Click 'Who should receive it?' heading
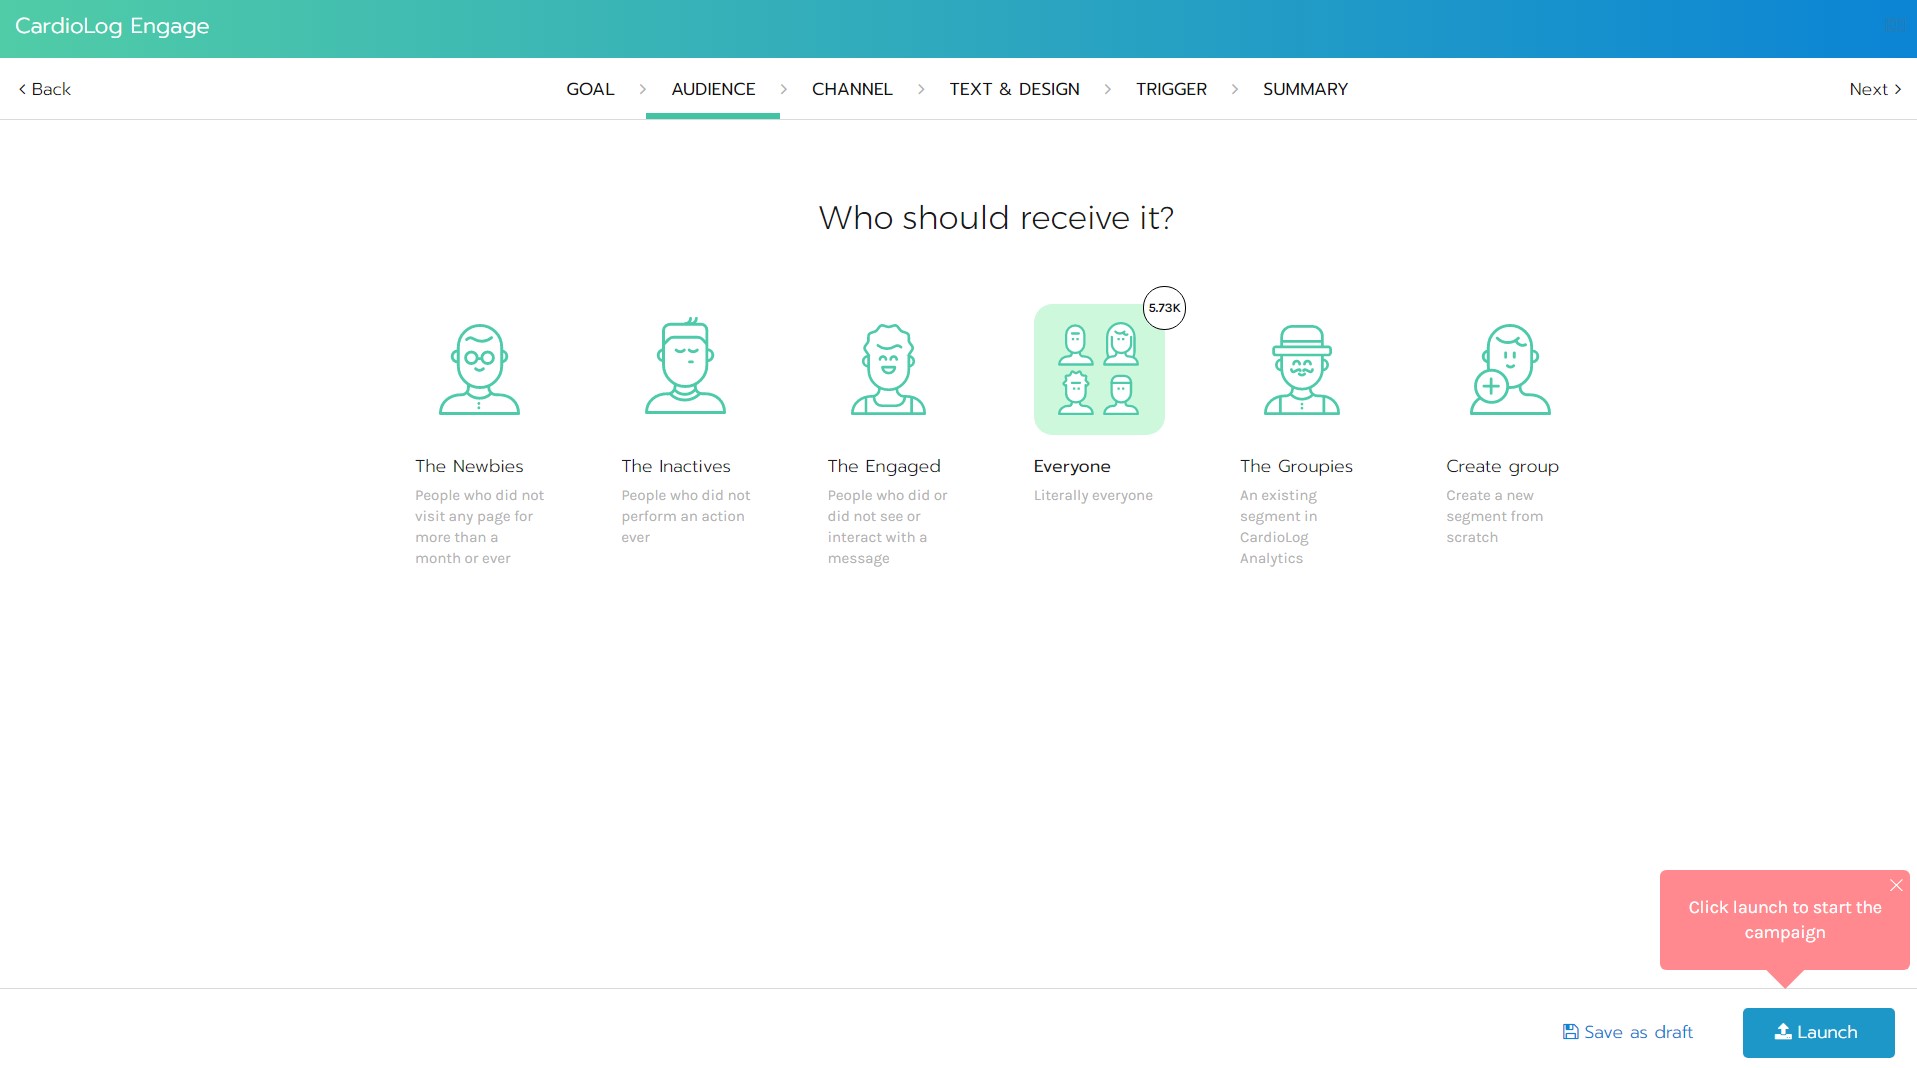1917x1068 pixels. [x=996, y=218]
